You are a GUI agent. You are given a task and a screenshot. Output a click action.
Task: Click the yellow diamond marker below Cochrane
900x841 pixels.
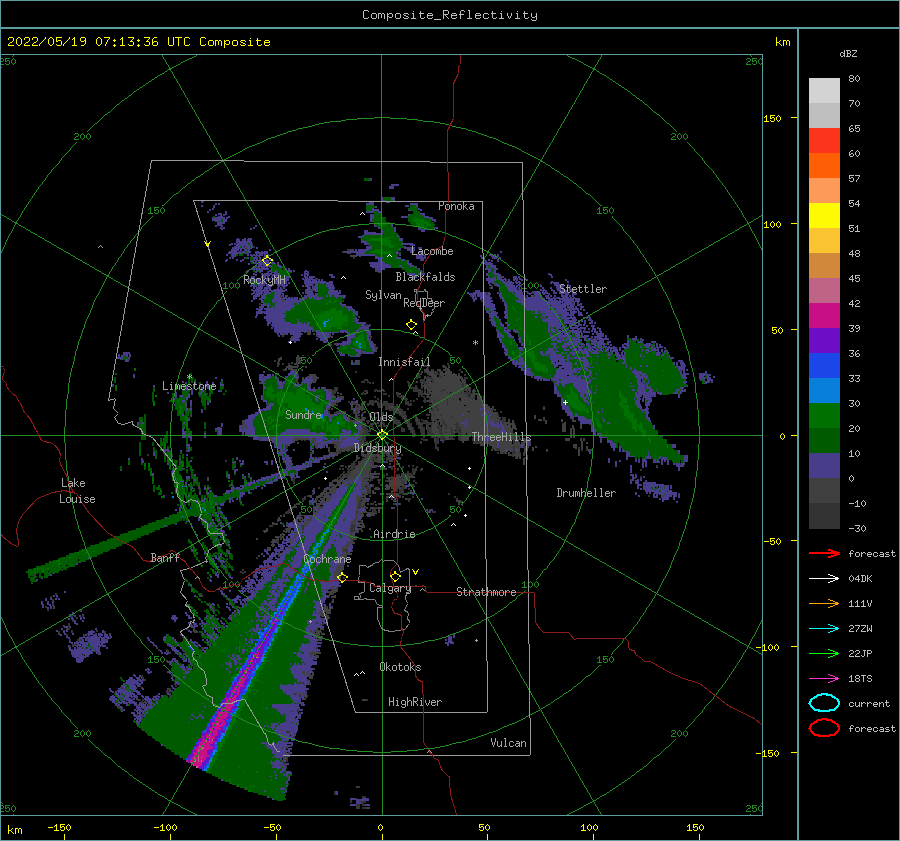pos(343,577)
